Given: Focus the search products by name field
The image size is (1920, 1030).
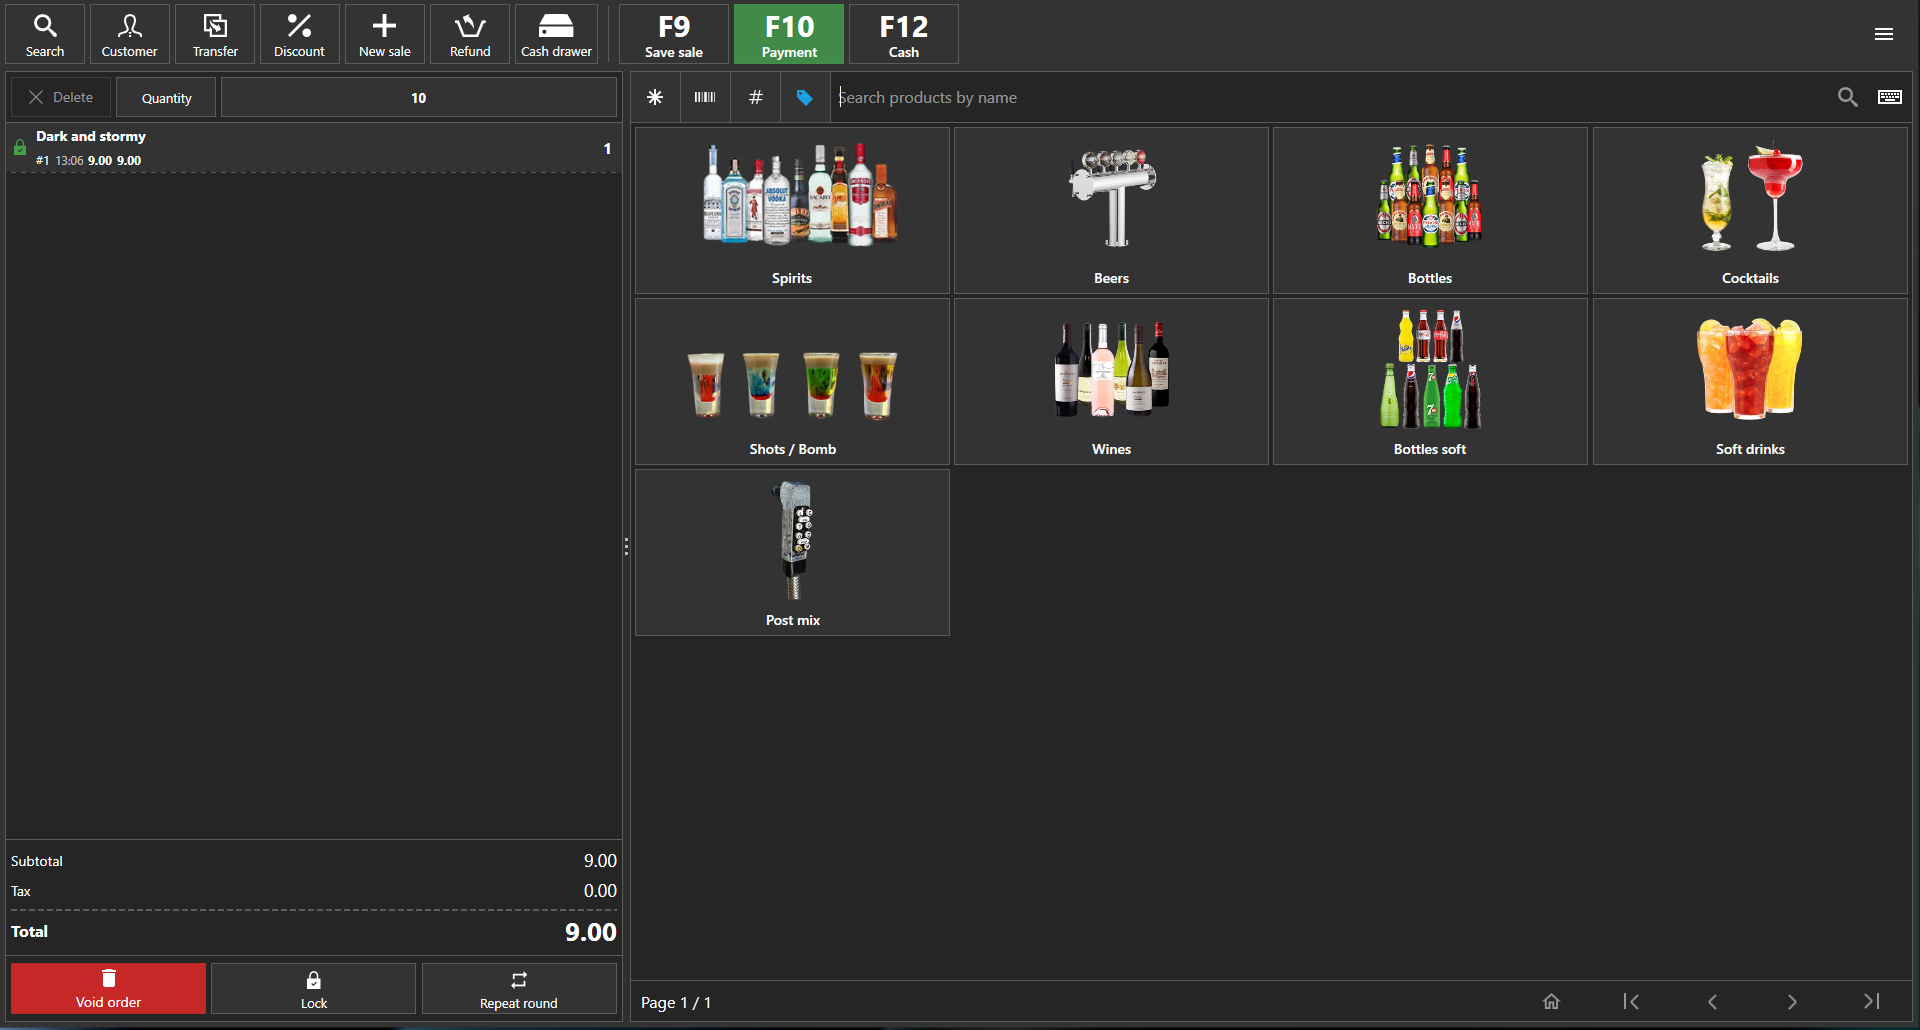Looking at the screenshot, I should point(1330,97).
